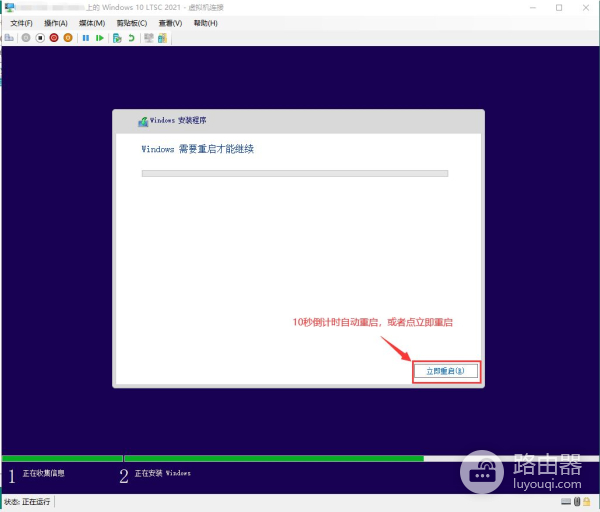This screenshot has width=600, height=512.
Task: Close the virtual machine connection window
Action: pos(586,8)
